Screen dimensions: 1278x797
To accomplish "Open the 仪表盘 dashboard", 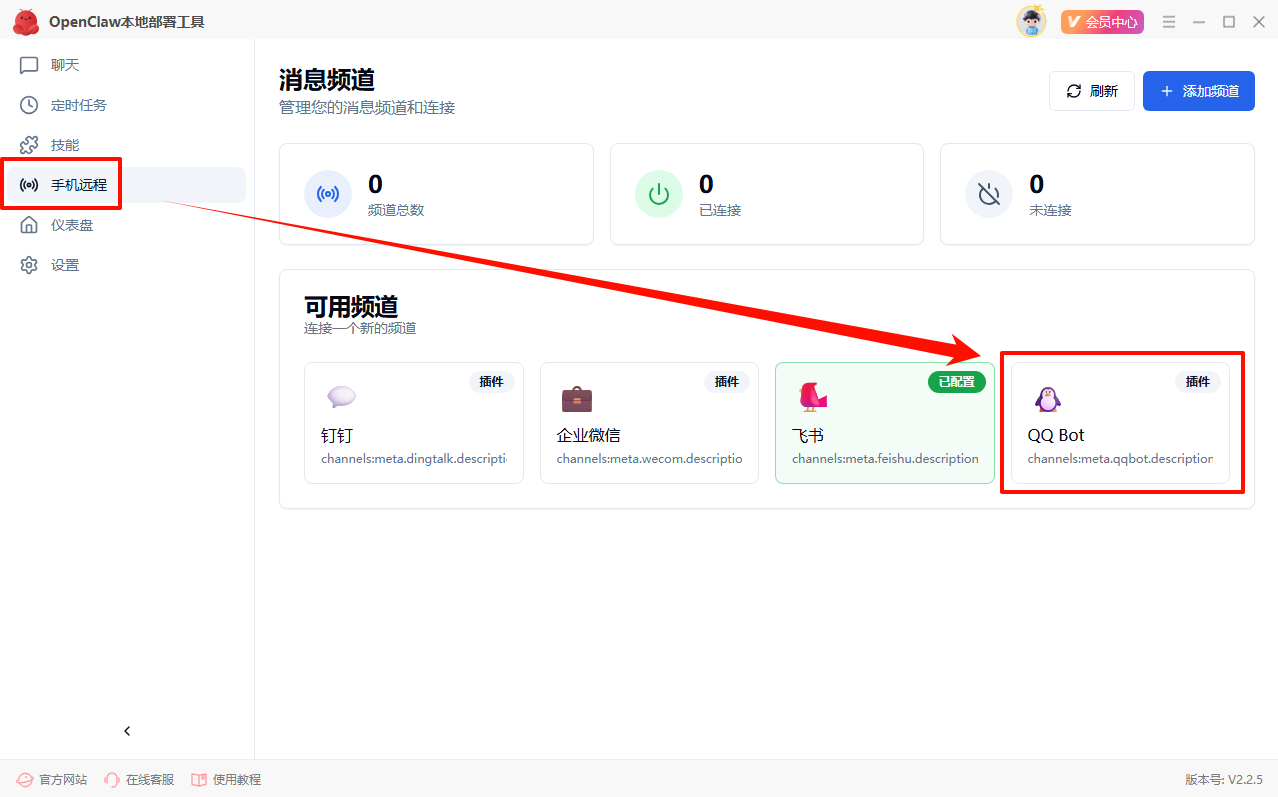I will click(x=71, y=225).
